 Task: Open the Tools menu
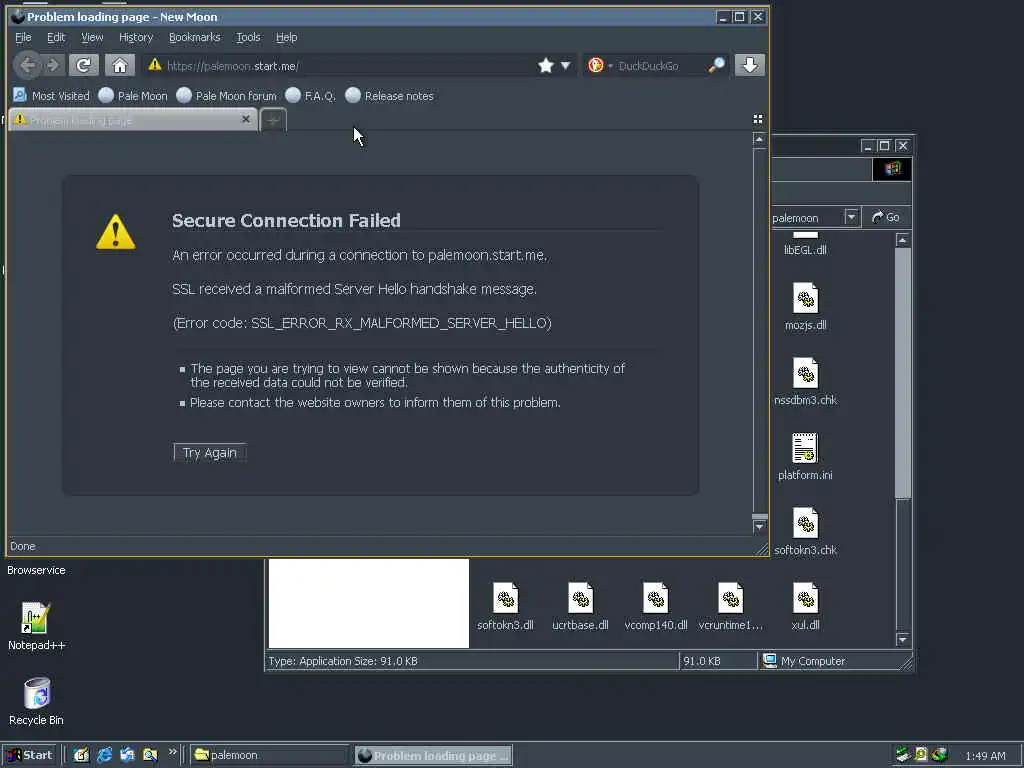click(x=248, y=37)
